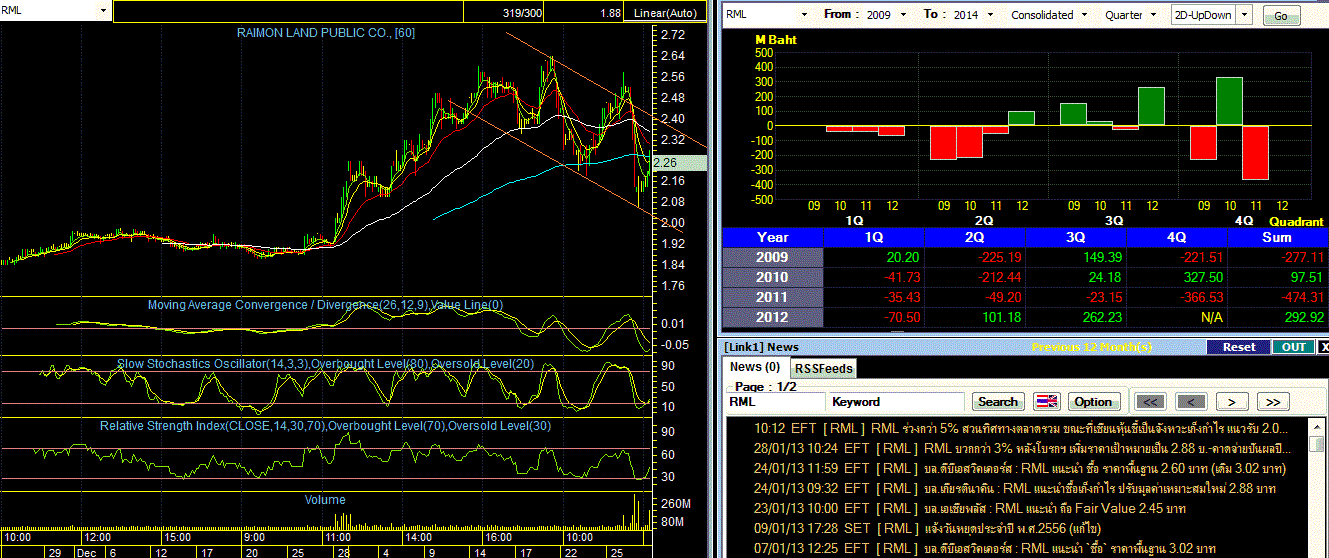Click the 319/300 bar count field

(505, 13)
